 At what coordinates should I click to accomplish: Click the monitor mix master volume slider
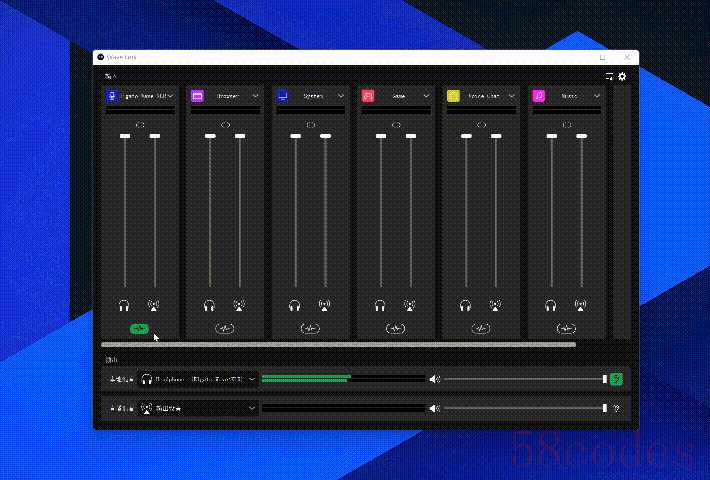click(x=525, y=379)
